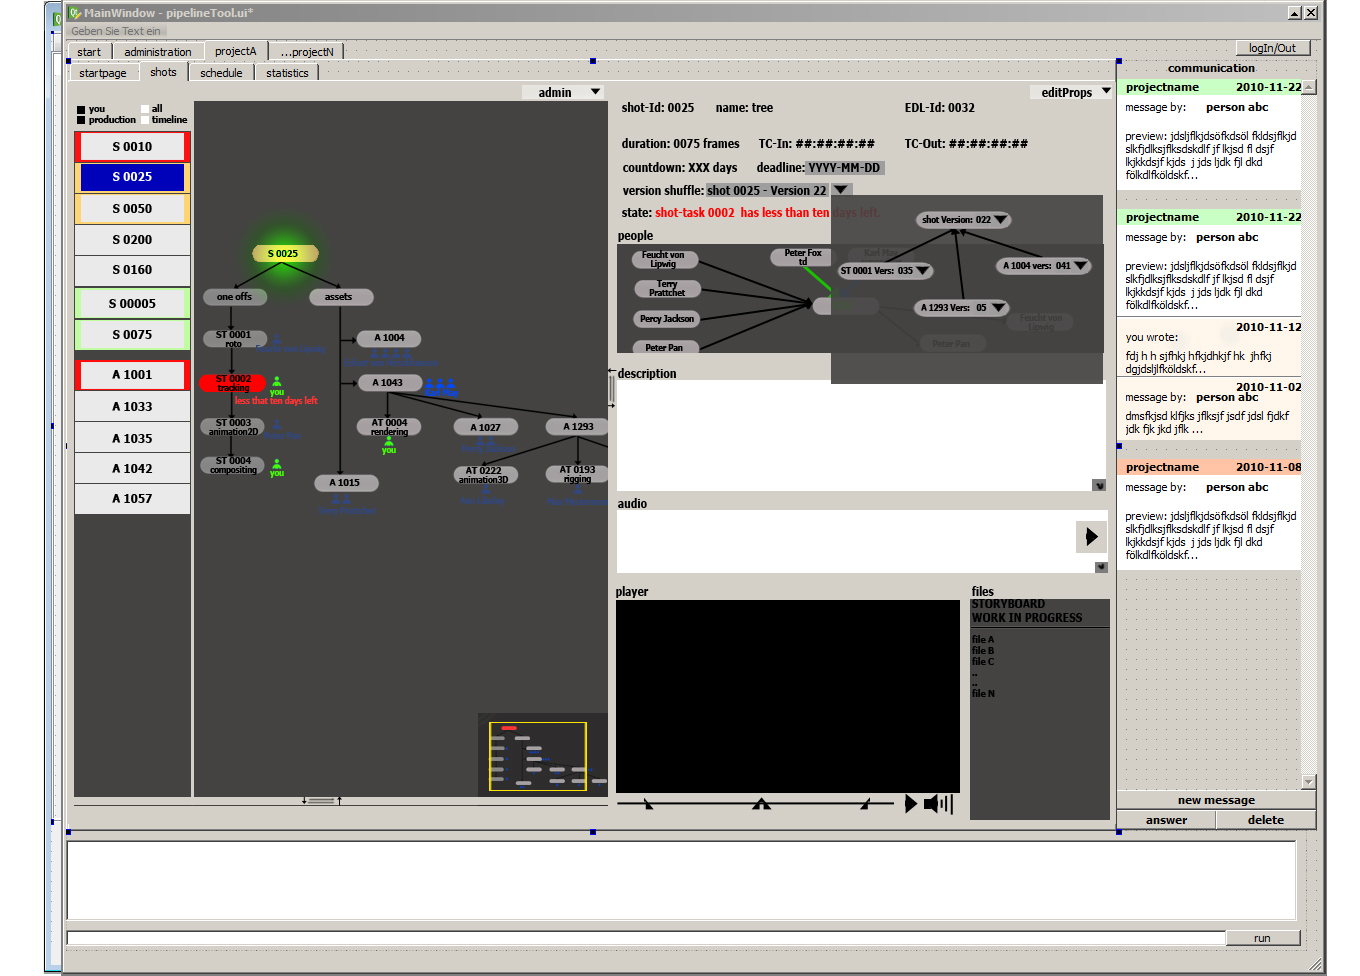This screenshot has width=1360, height=976.
Task: Click the A 1027 asset node
Action: 486,427
